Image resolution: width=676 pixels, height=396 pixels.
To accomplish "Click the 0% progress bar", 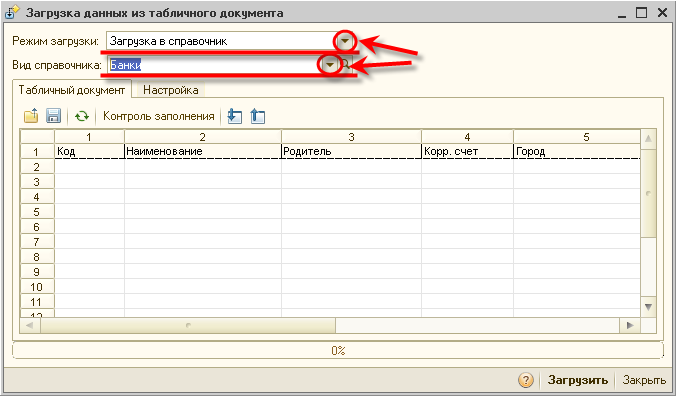I will click(338, 351).
